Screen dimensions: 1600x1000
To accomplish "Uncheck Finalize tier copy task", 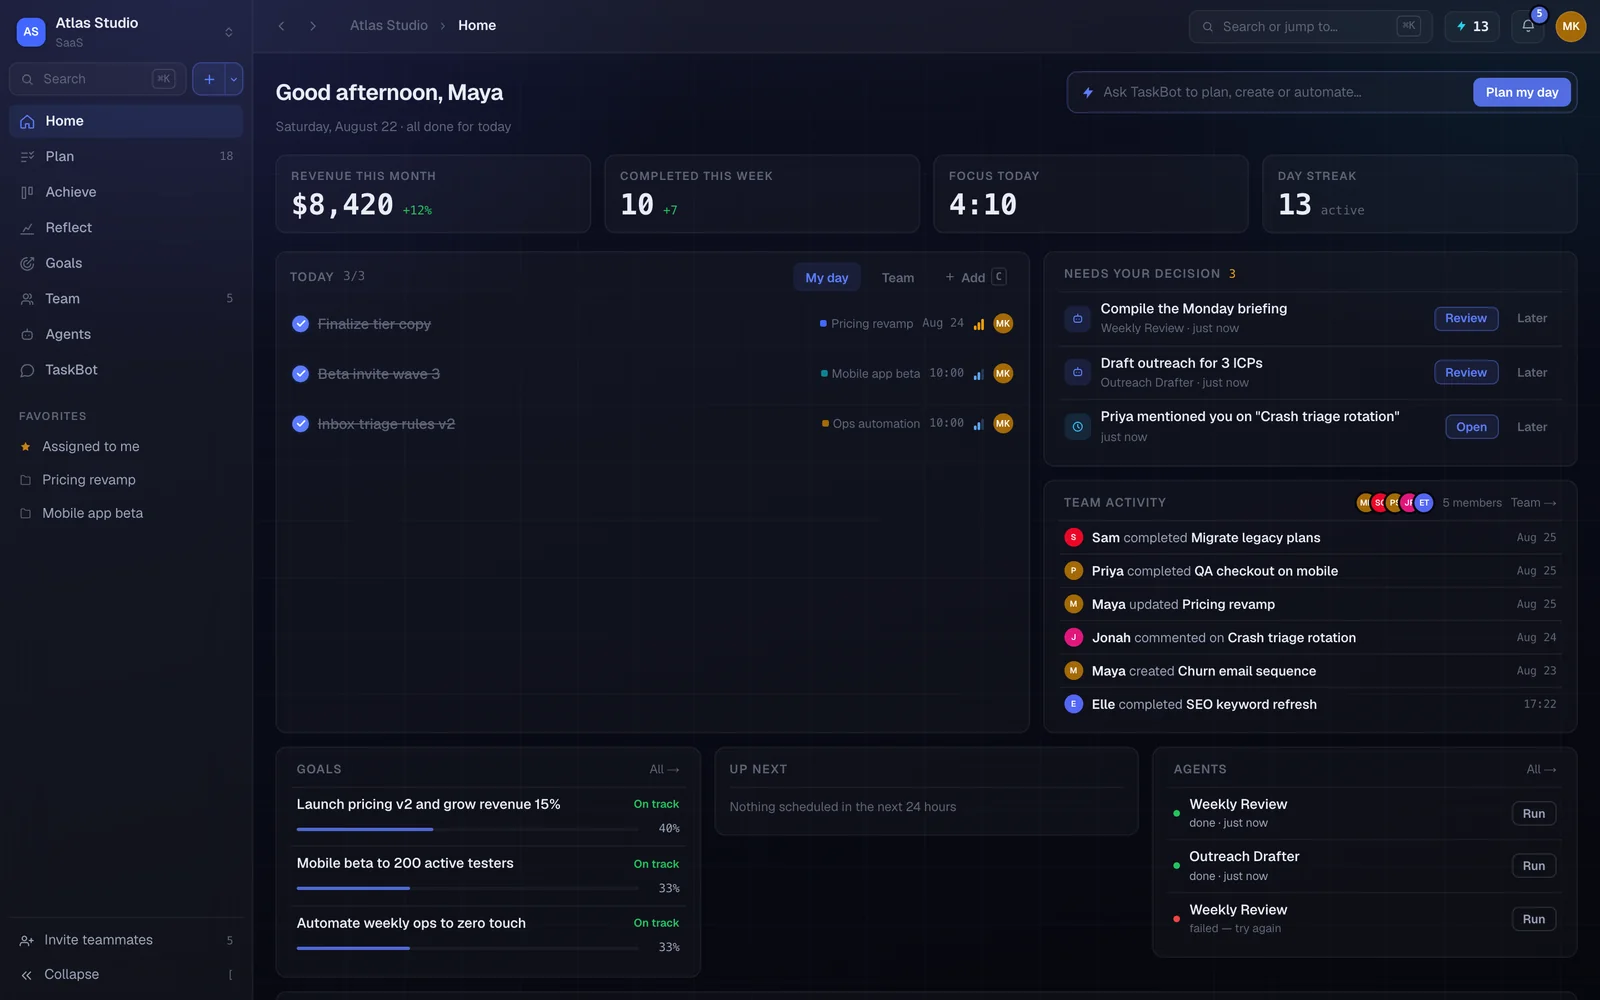I will click(x=300, y=324).
